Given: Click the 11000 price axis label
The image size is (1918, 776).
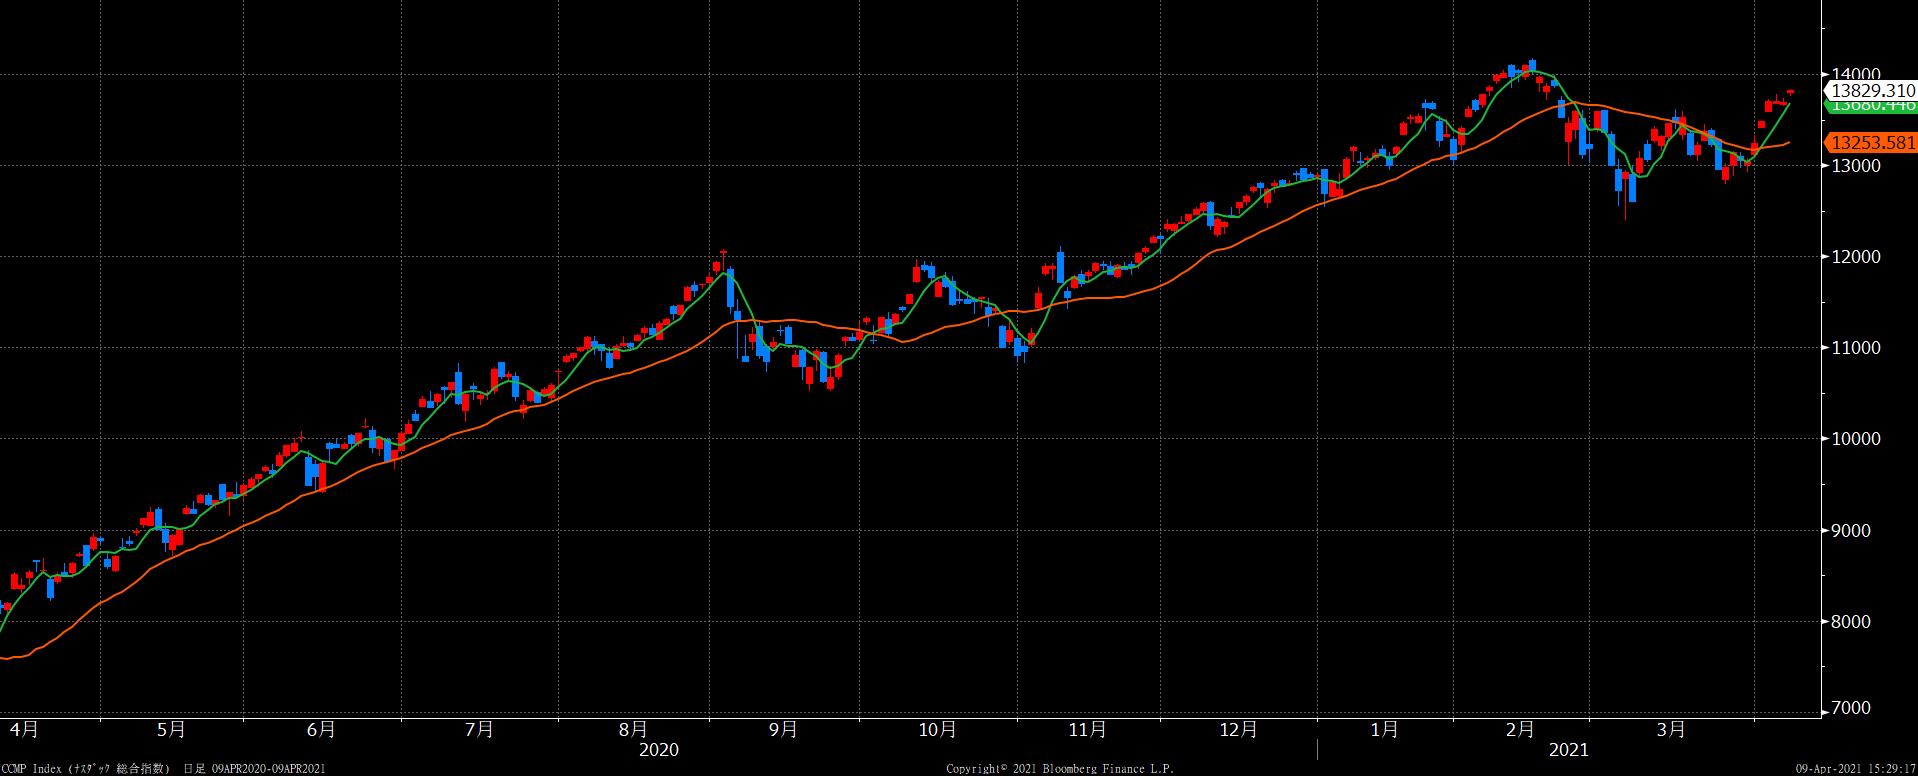Looking at the screenshot, I should (1857, 348).
